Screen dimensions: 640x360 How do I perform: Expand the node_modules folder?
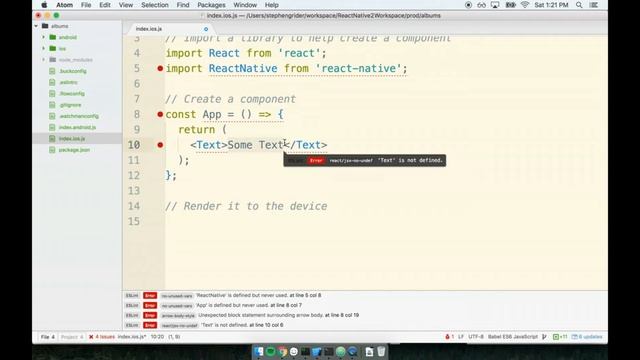[x=44, y=60]
